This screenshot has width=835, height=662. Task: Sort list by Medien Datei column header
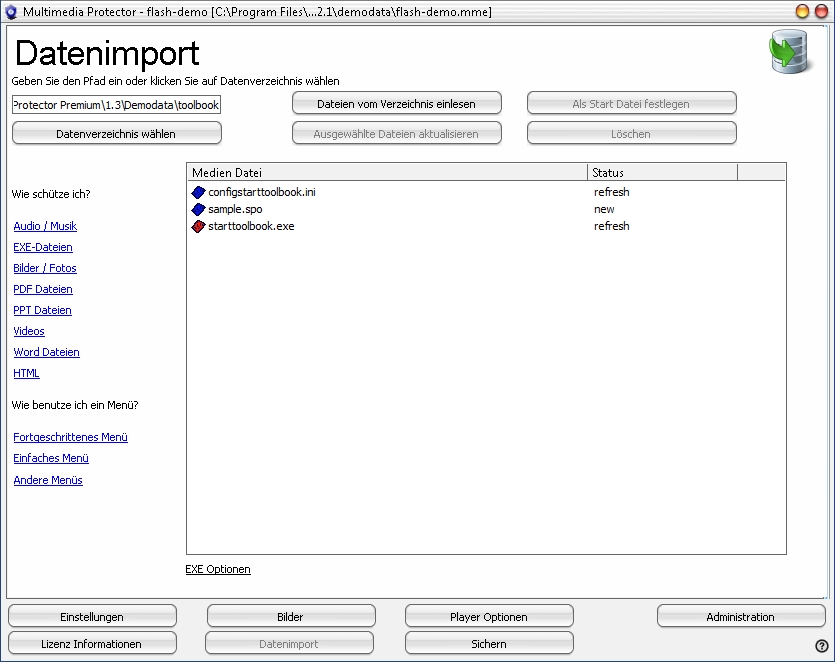[x=386, y=173]
